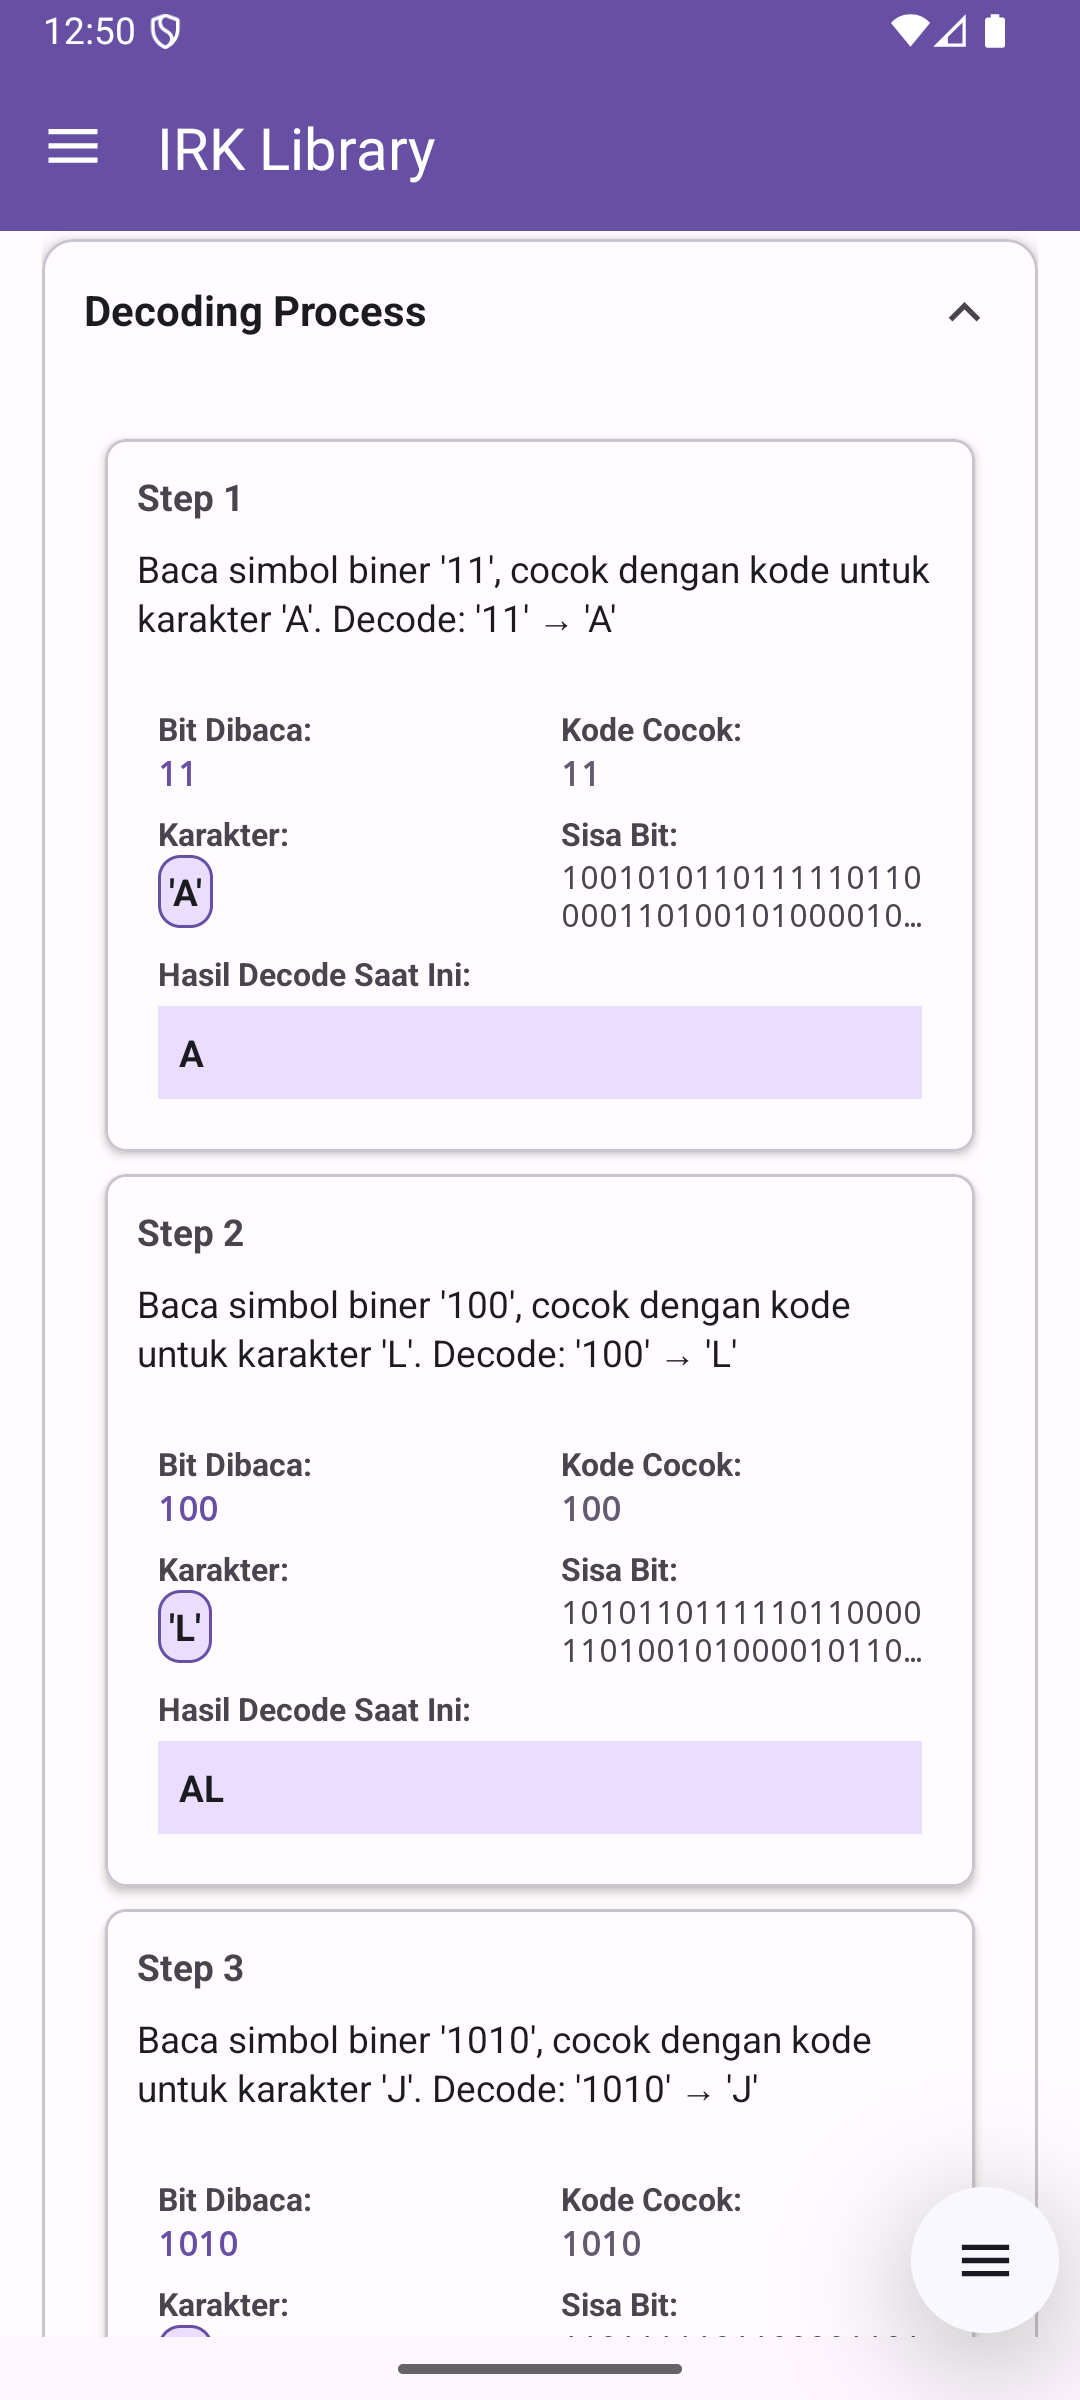Select the Step 1 card heading

(x=190, y=498)
